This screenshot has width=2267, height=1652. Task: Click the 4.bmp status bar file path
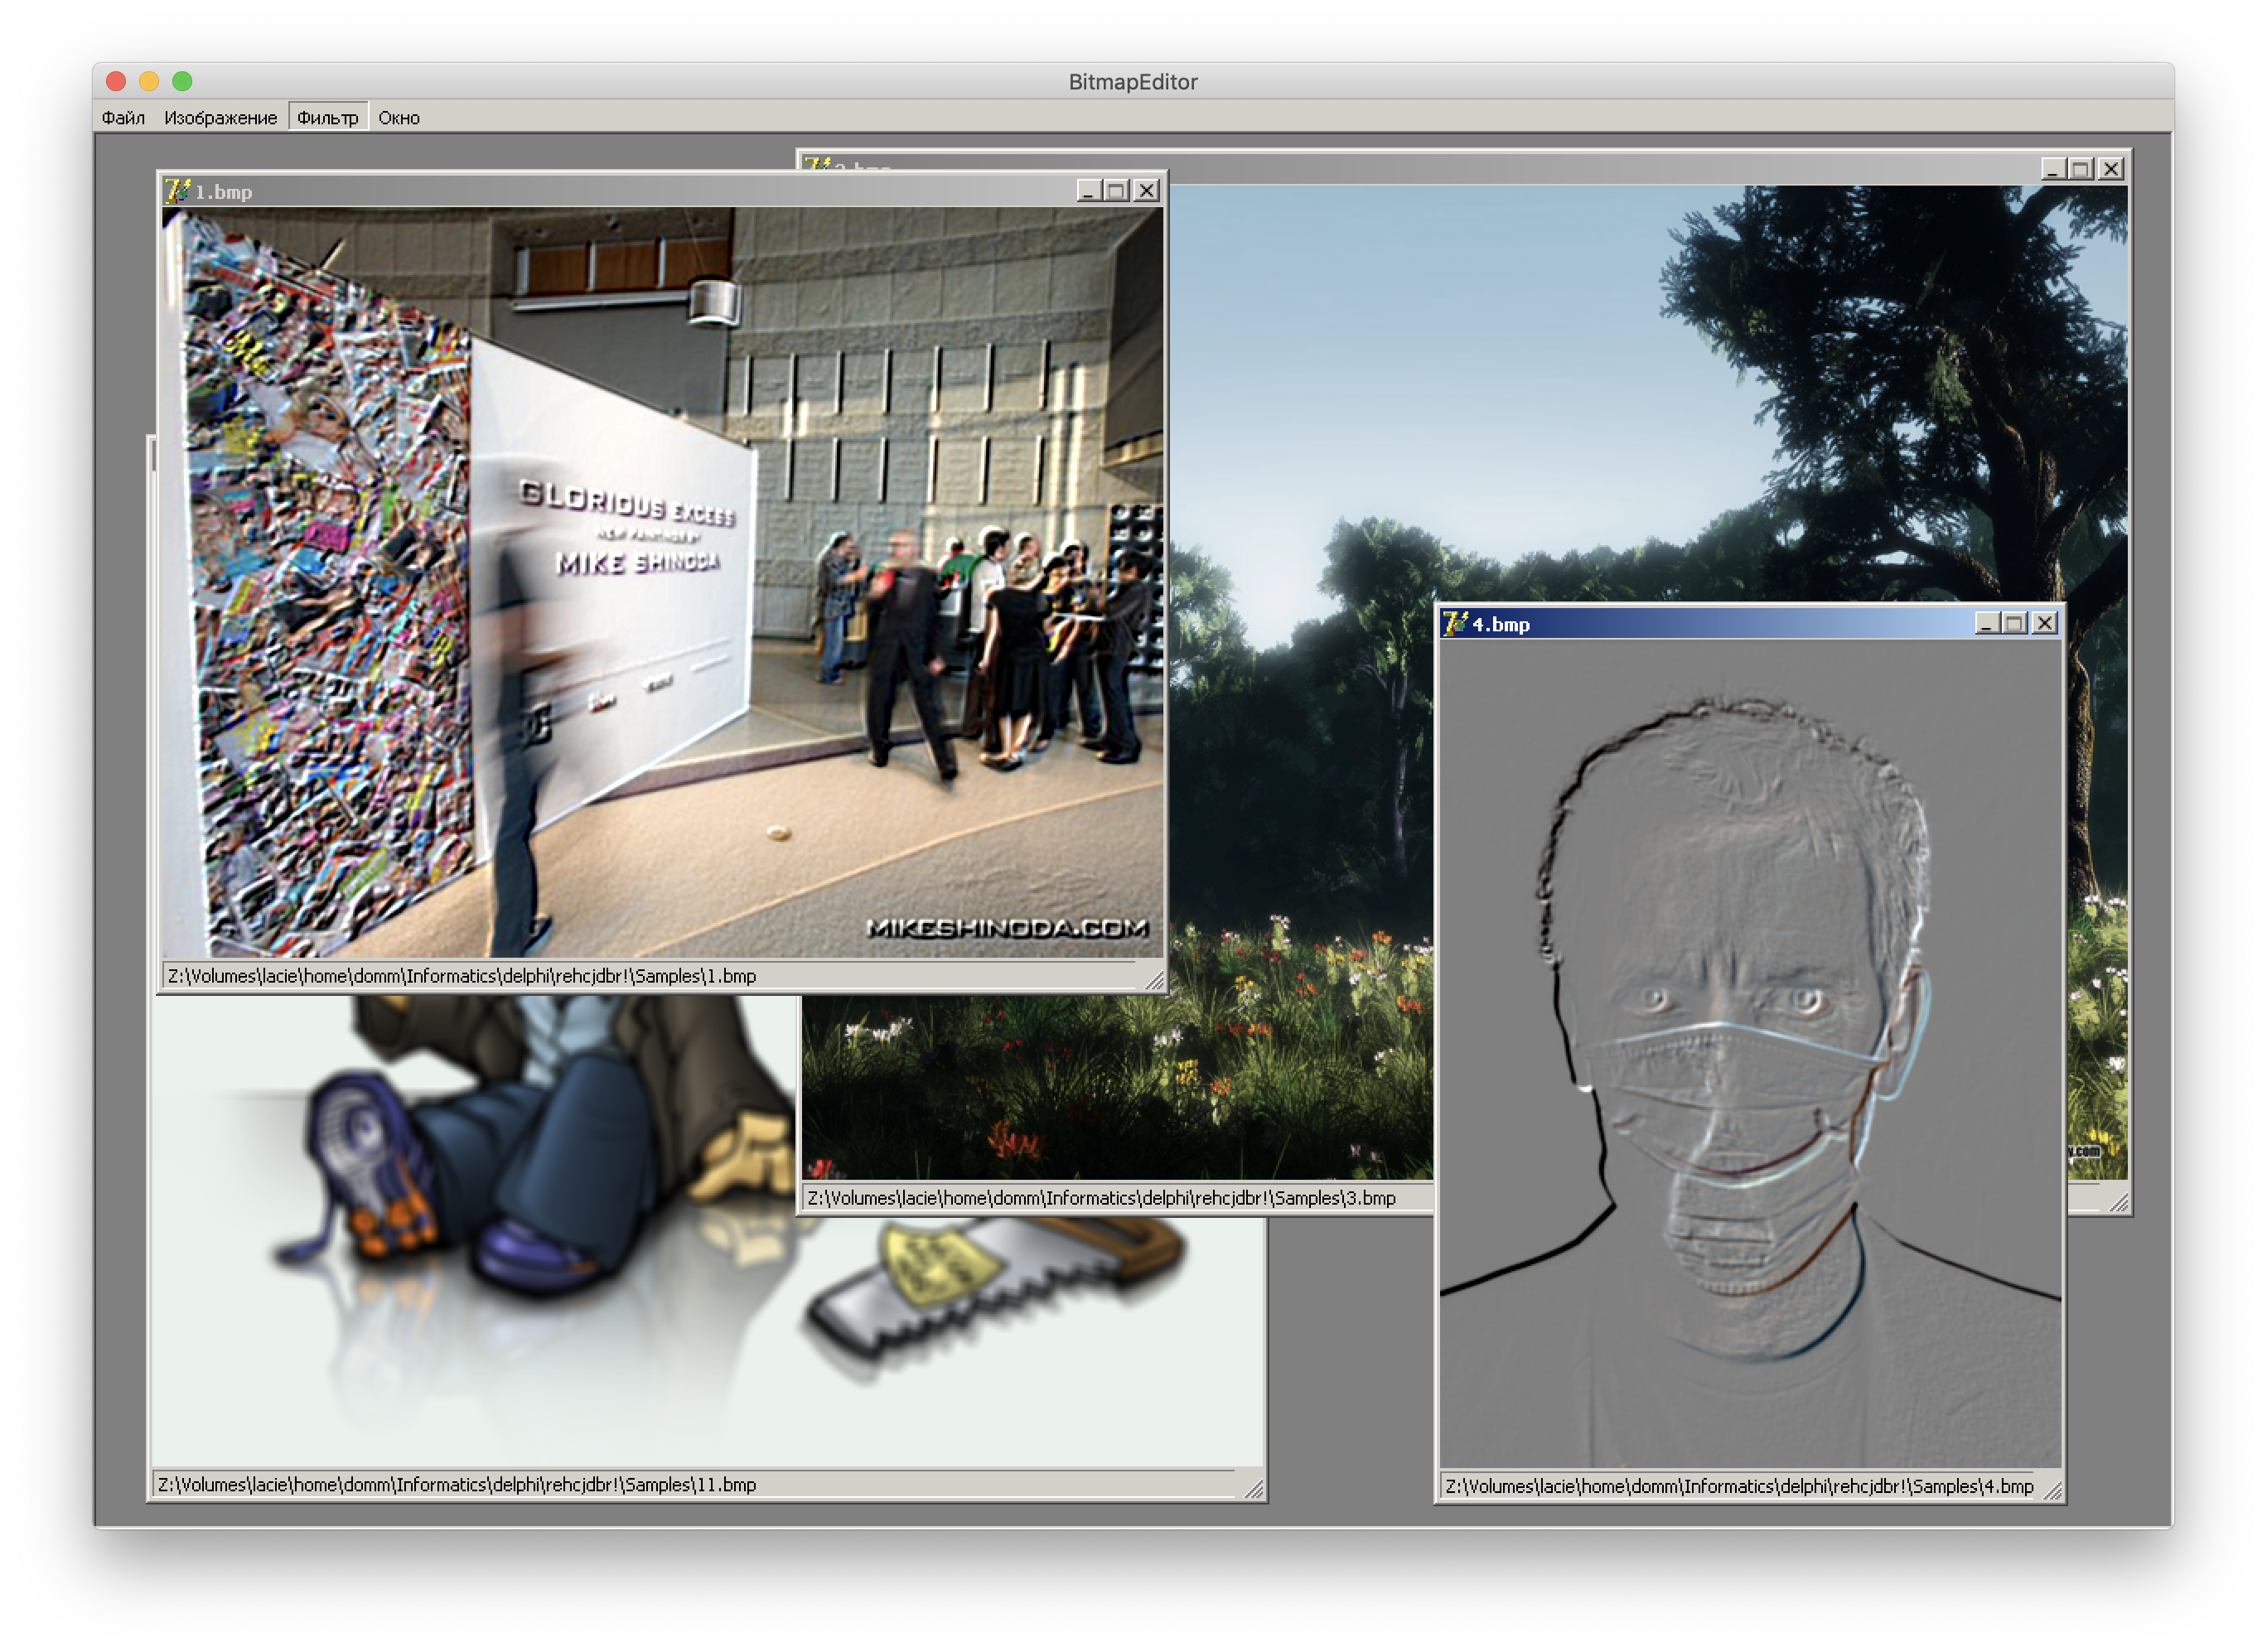pos(1738,1487)
